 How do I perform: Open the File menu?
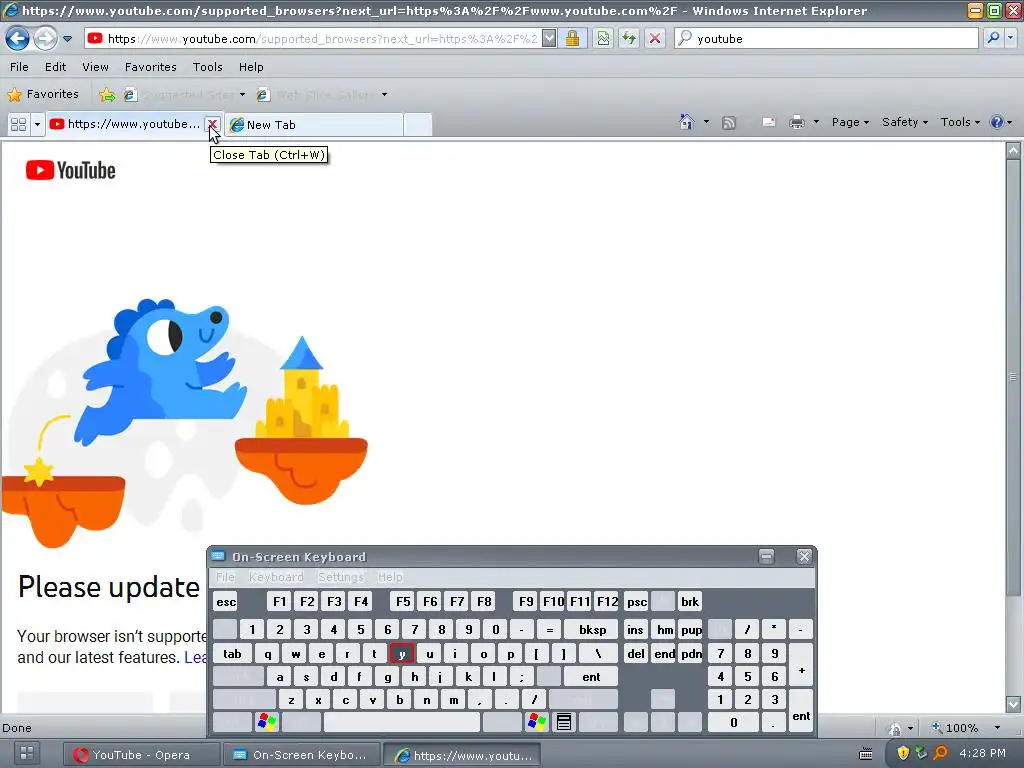point(19,67)
